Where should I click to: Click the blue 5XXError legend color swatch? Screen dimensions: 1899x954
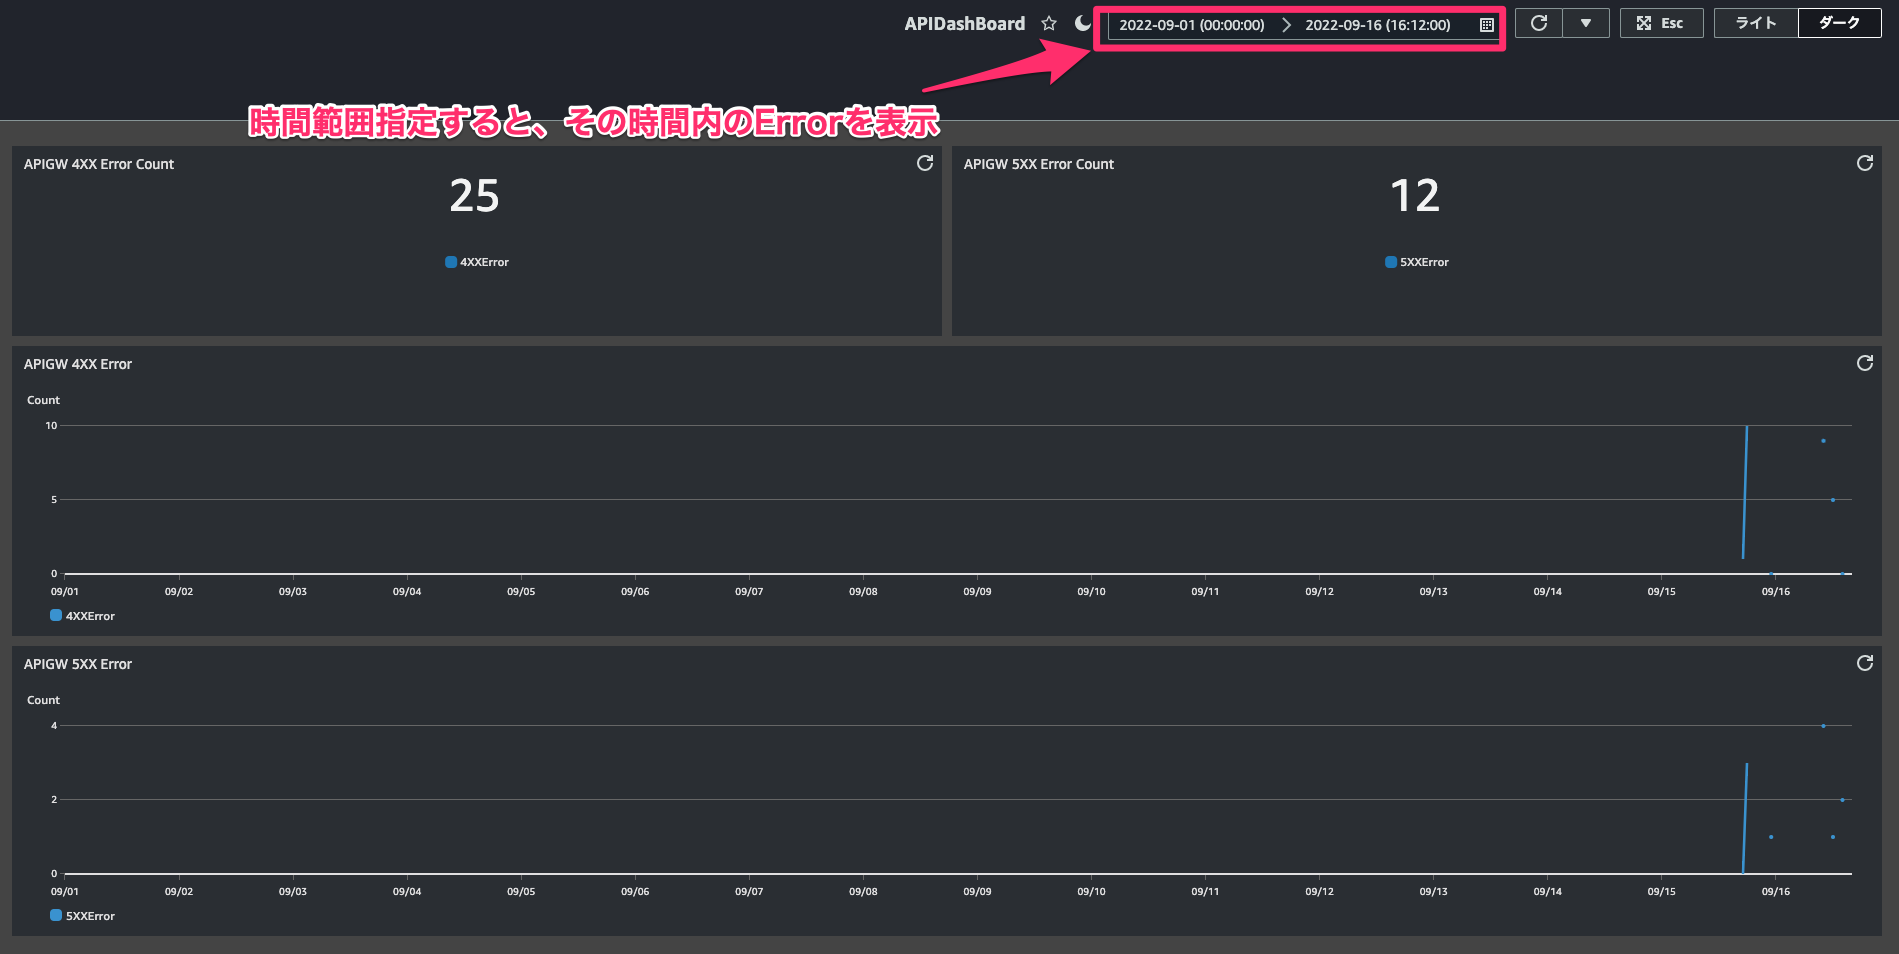click(55, 916)
